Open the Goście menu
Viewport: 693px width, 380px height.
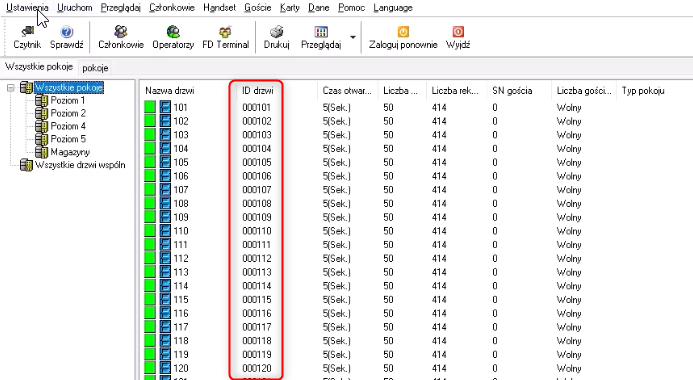pyautogui.click(x=258, y=8)
